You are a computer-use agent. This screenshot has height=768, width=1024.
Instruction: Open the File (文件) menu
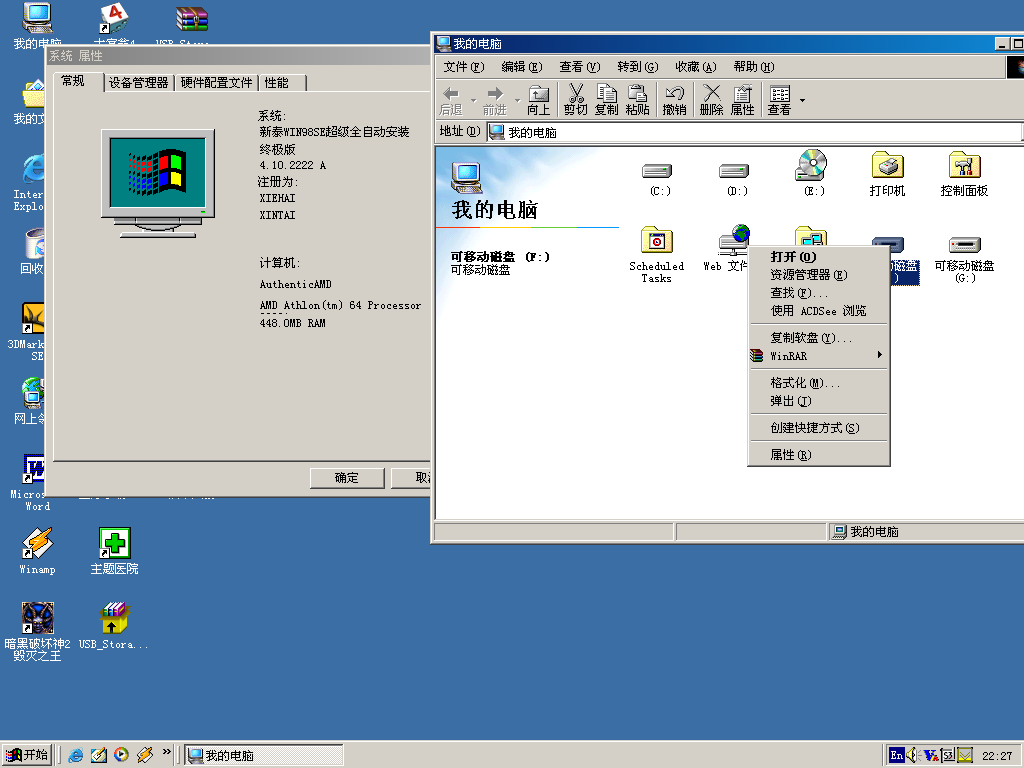[464, 67]
